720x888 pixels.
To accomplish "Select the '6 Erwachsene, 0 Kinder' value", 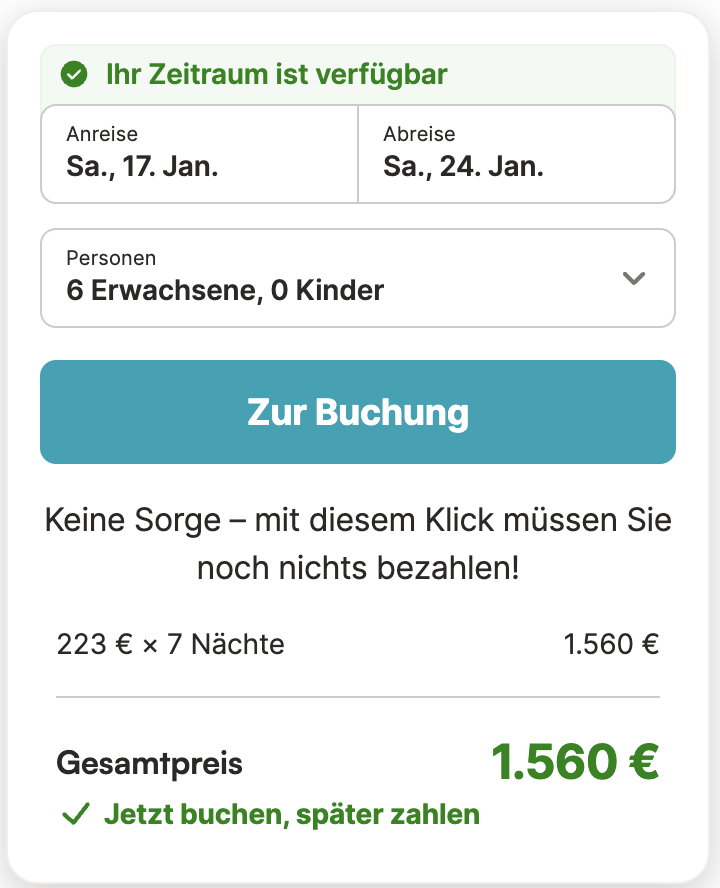I will [225, 291].
